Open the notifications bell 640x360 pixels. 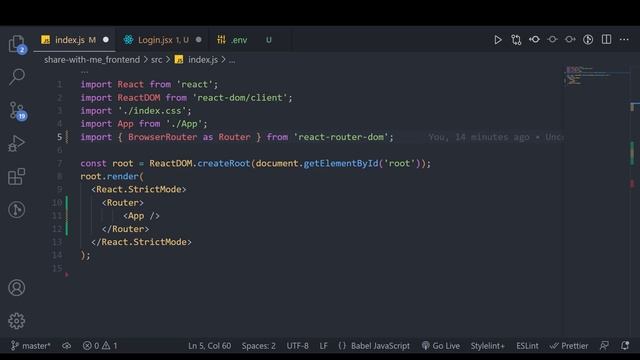click(625, 346)
